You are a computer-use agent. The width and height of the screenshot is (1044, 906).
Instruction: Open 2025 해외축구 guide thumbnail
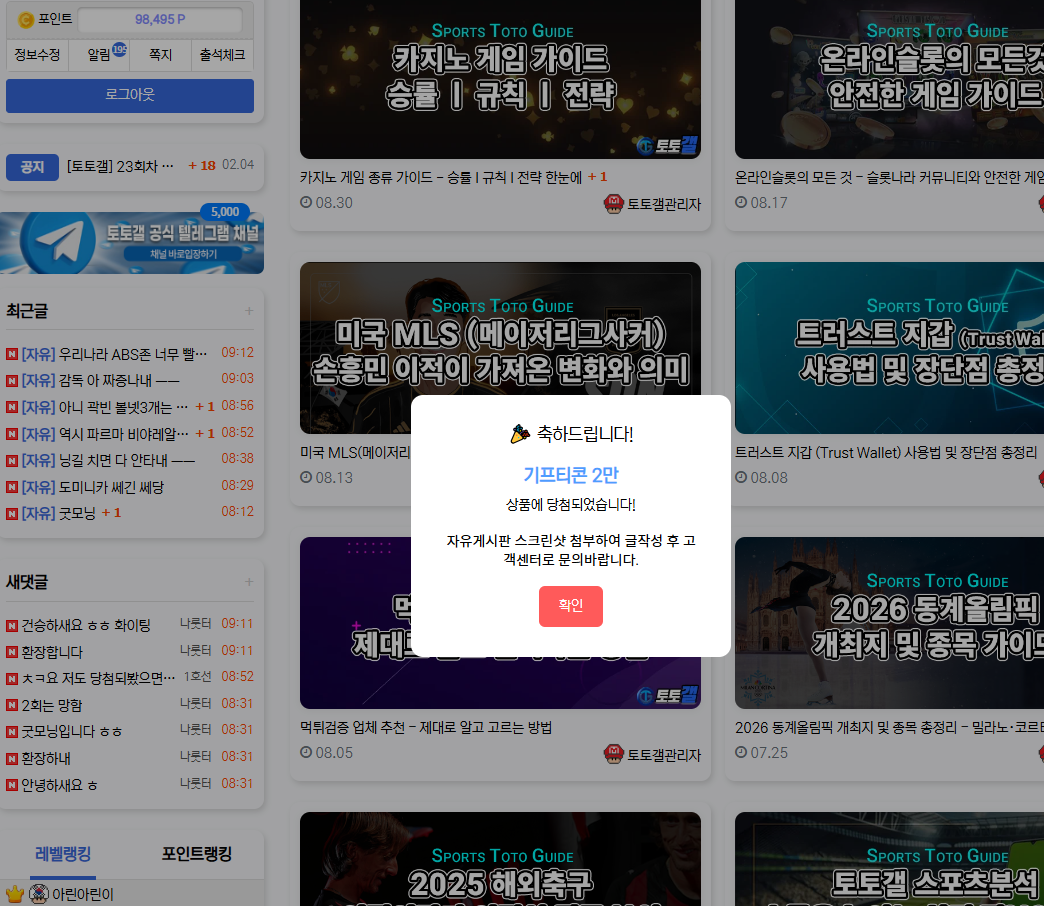point(500,859)
